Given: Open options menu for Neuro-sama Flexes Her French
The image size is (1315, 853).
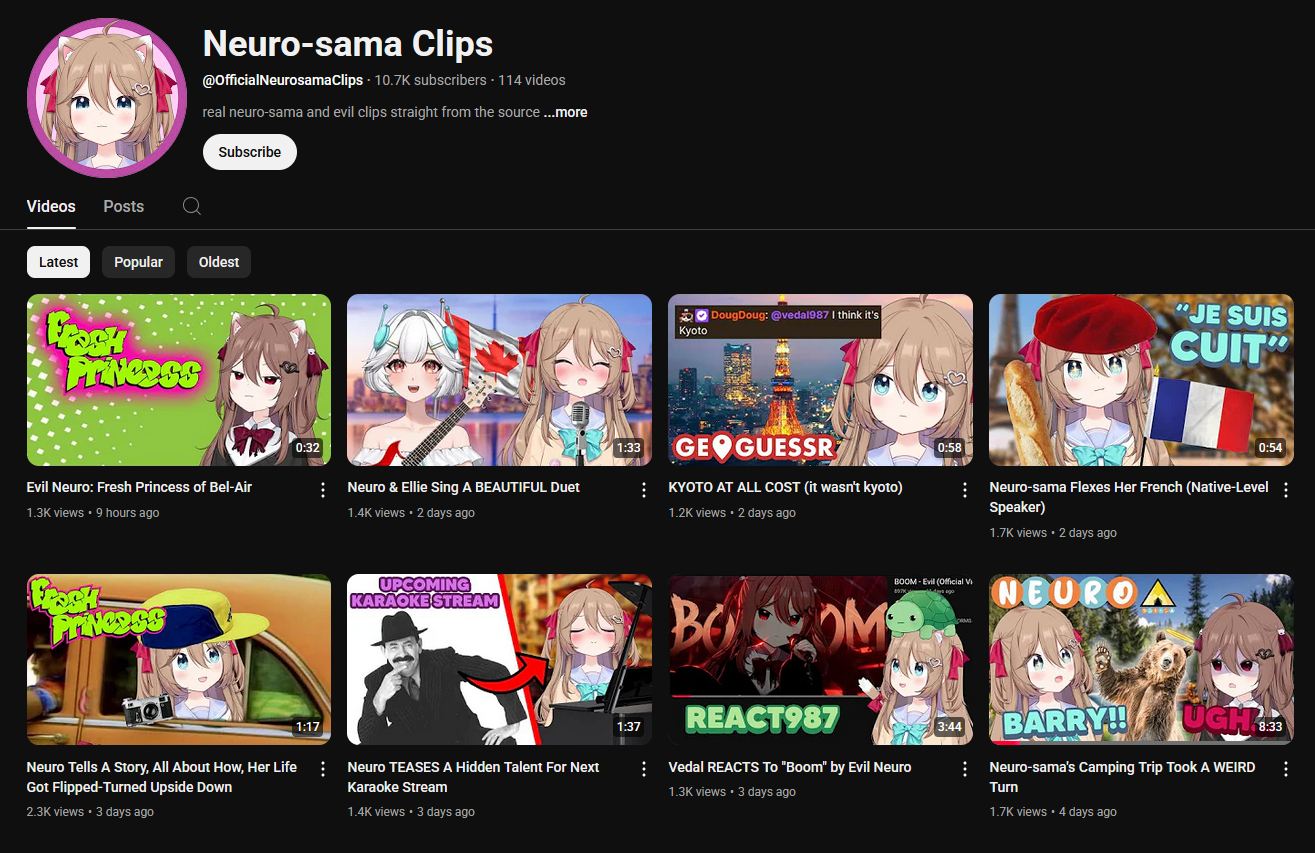Looking at the screenshot, I should tap(1286, 489).
